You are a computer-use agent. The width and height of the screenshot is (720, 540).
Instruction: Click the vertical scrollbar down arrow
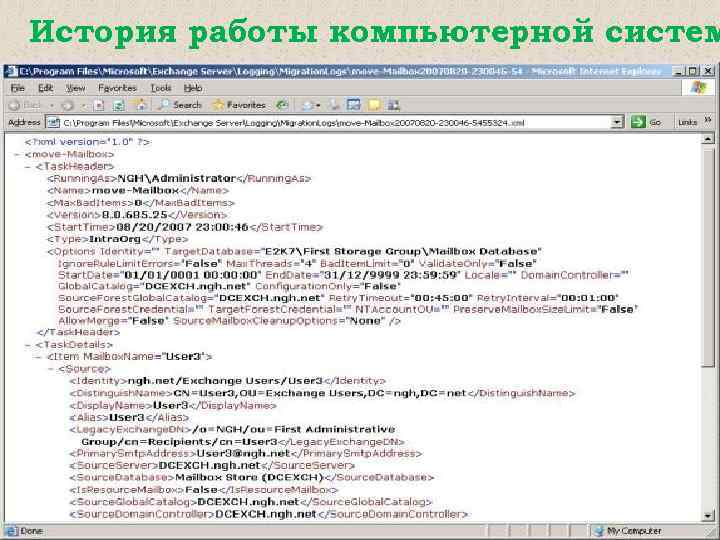708,516
